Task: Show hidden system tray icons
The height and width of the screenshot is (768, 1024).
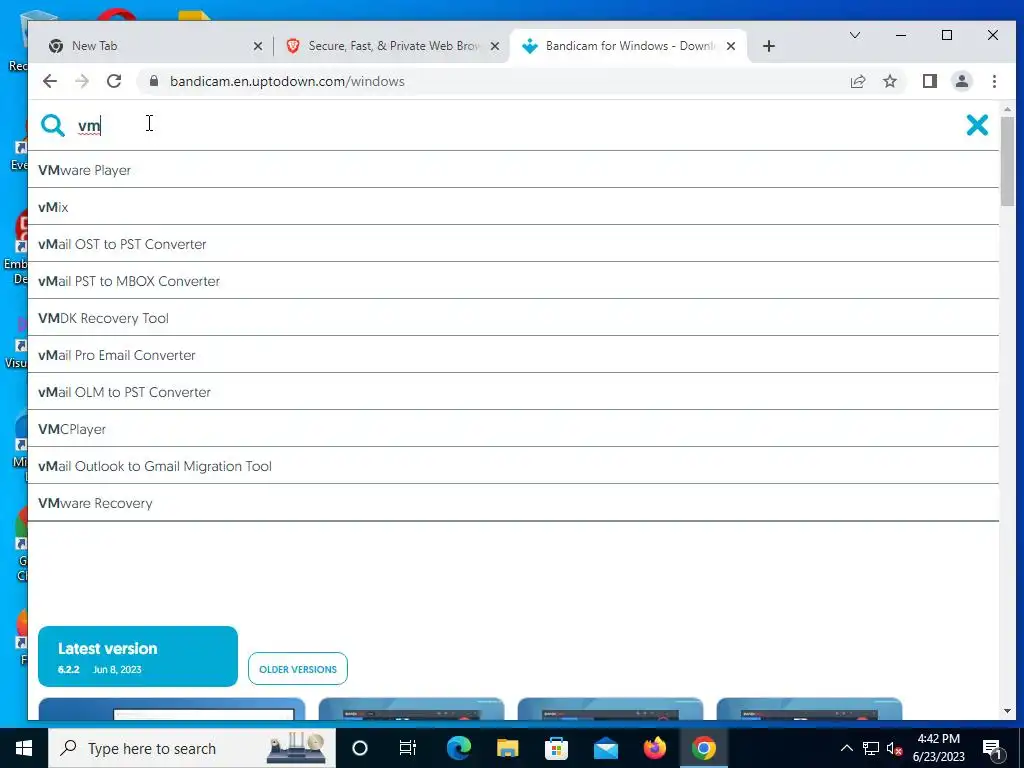Action: click(x=846, y=748)
